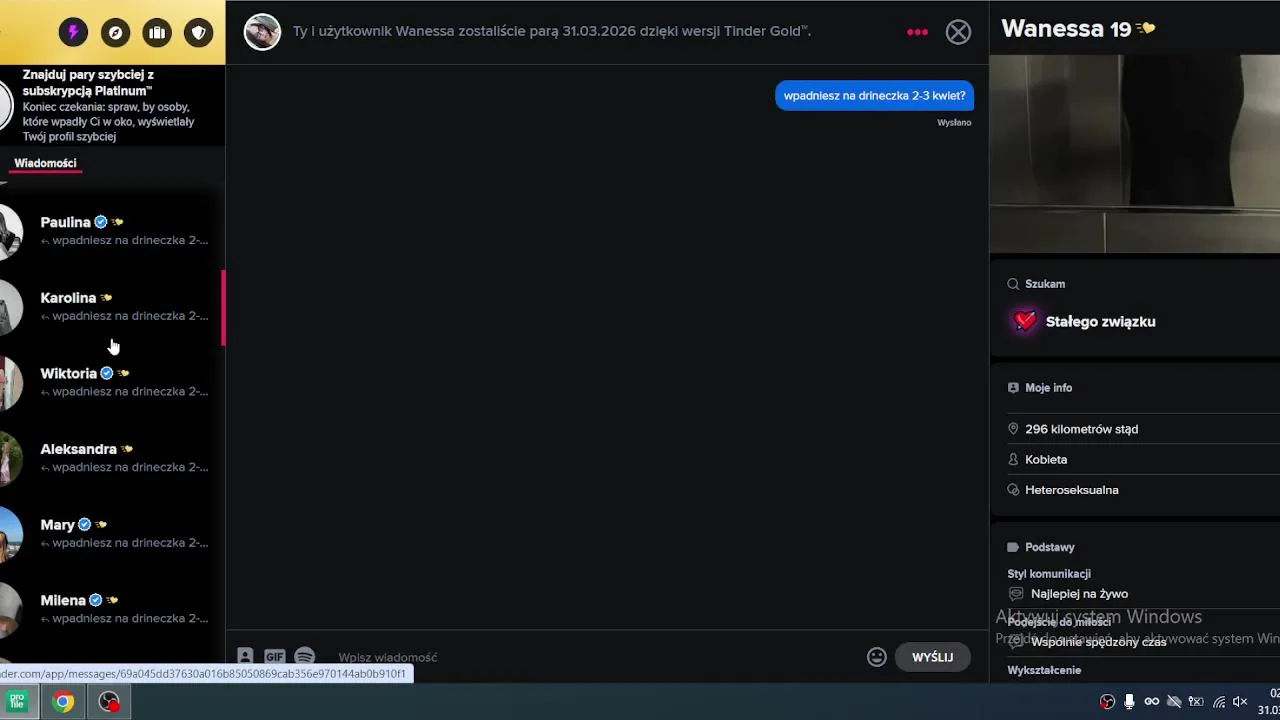
Task: Click the Wanessa 19 profile name
Action: pyautogui.click(x=1066, y=29)
